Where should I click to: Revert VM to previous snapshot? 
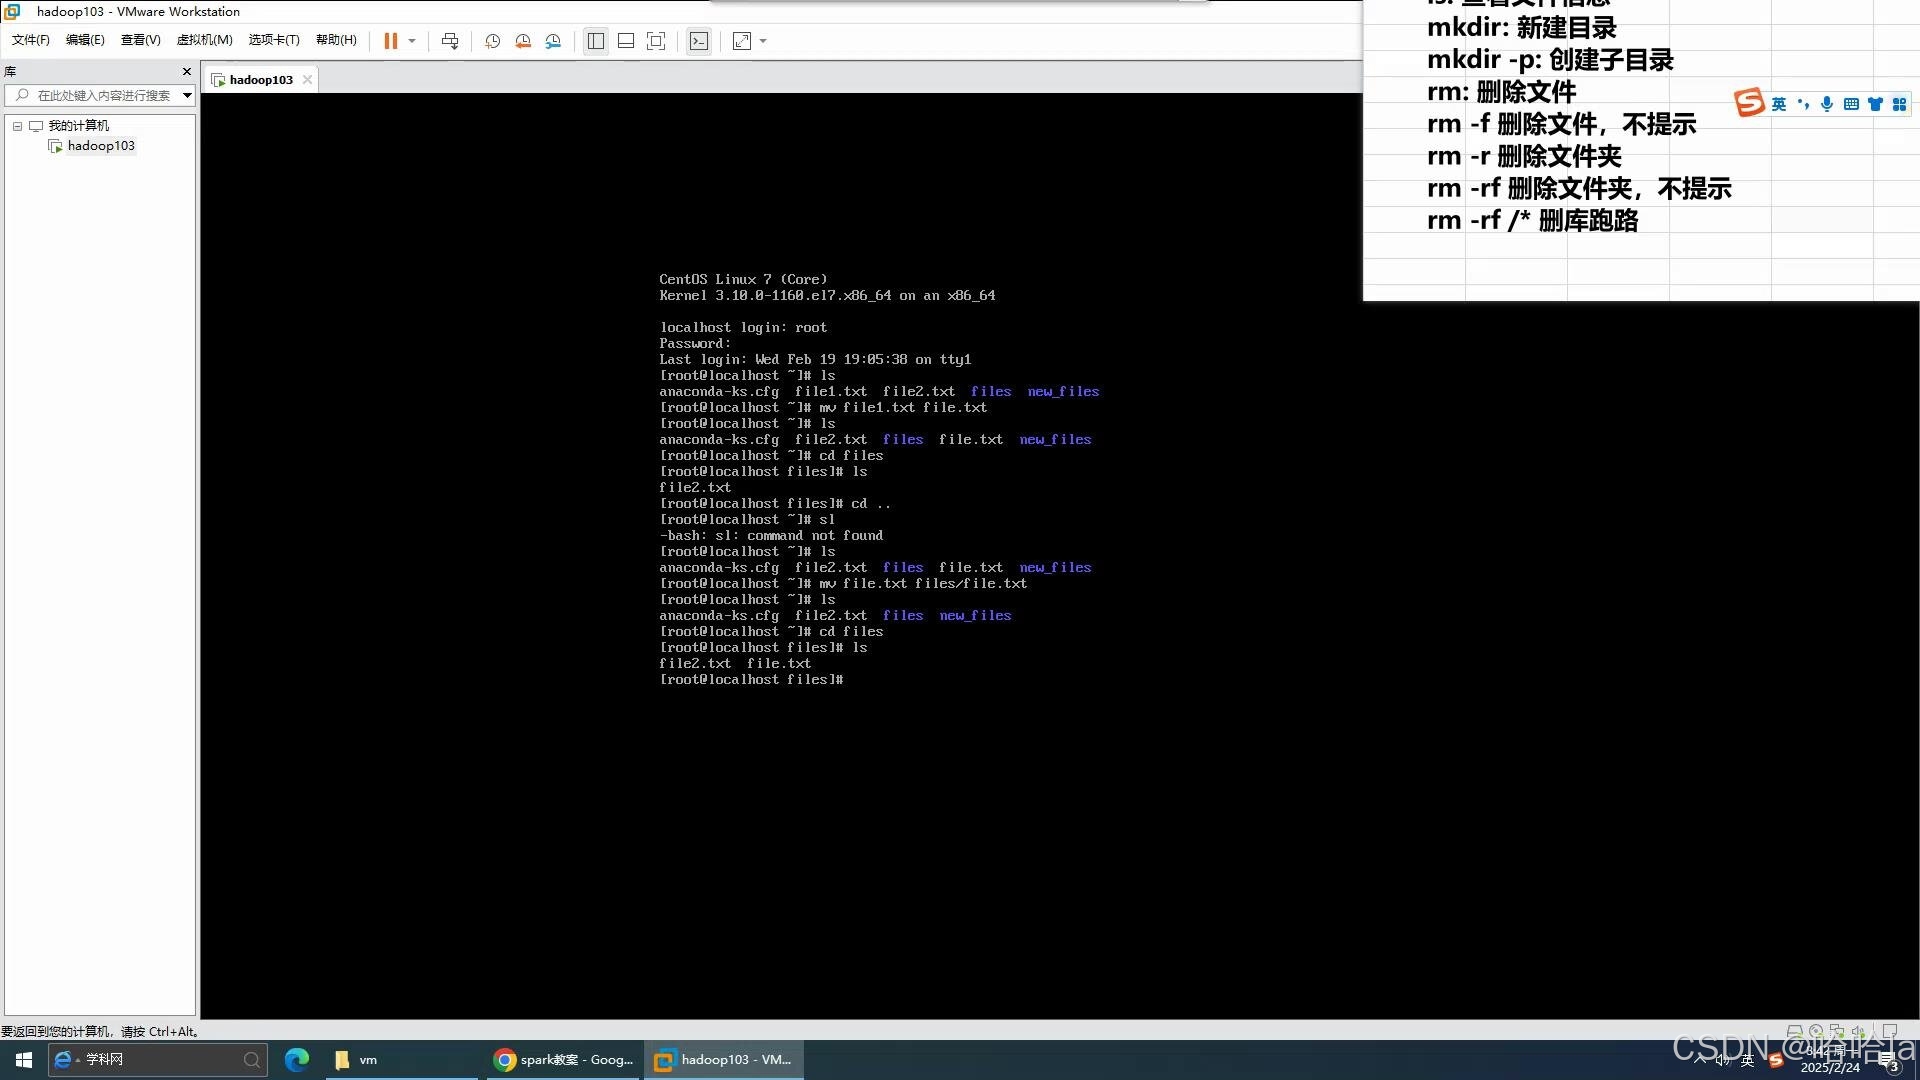(x=523, y=41)
